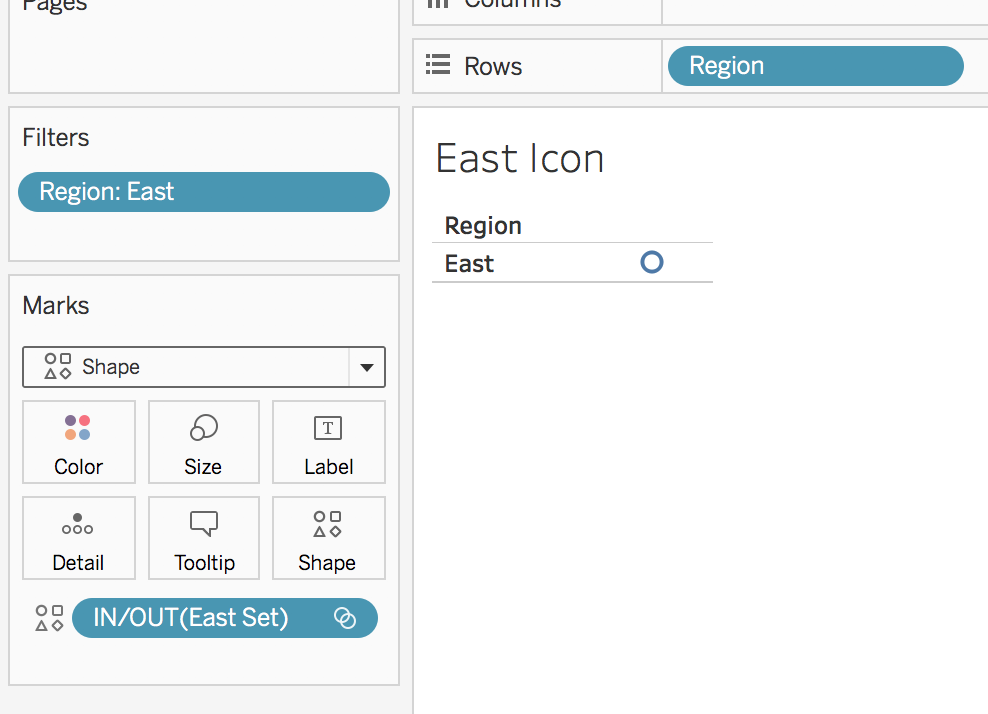
Task: Open the Label marks card
Action: 328,442
